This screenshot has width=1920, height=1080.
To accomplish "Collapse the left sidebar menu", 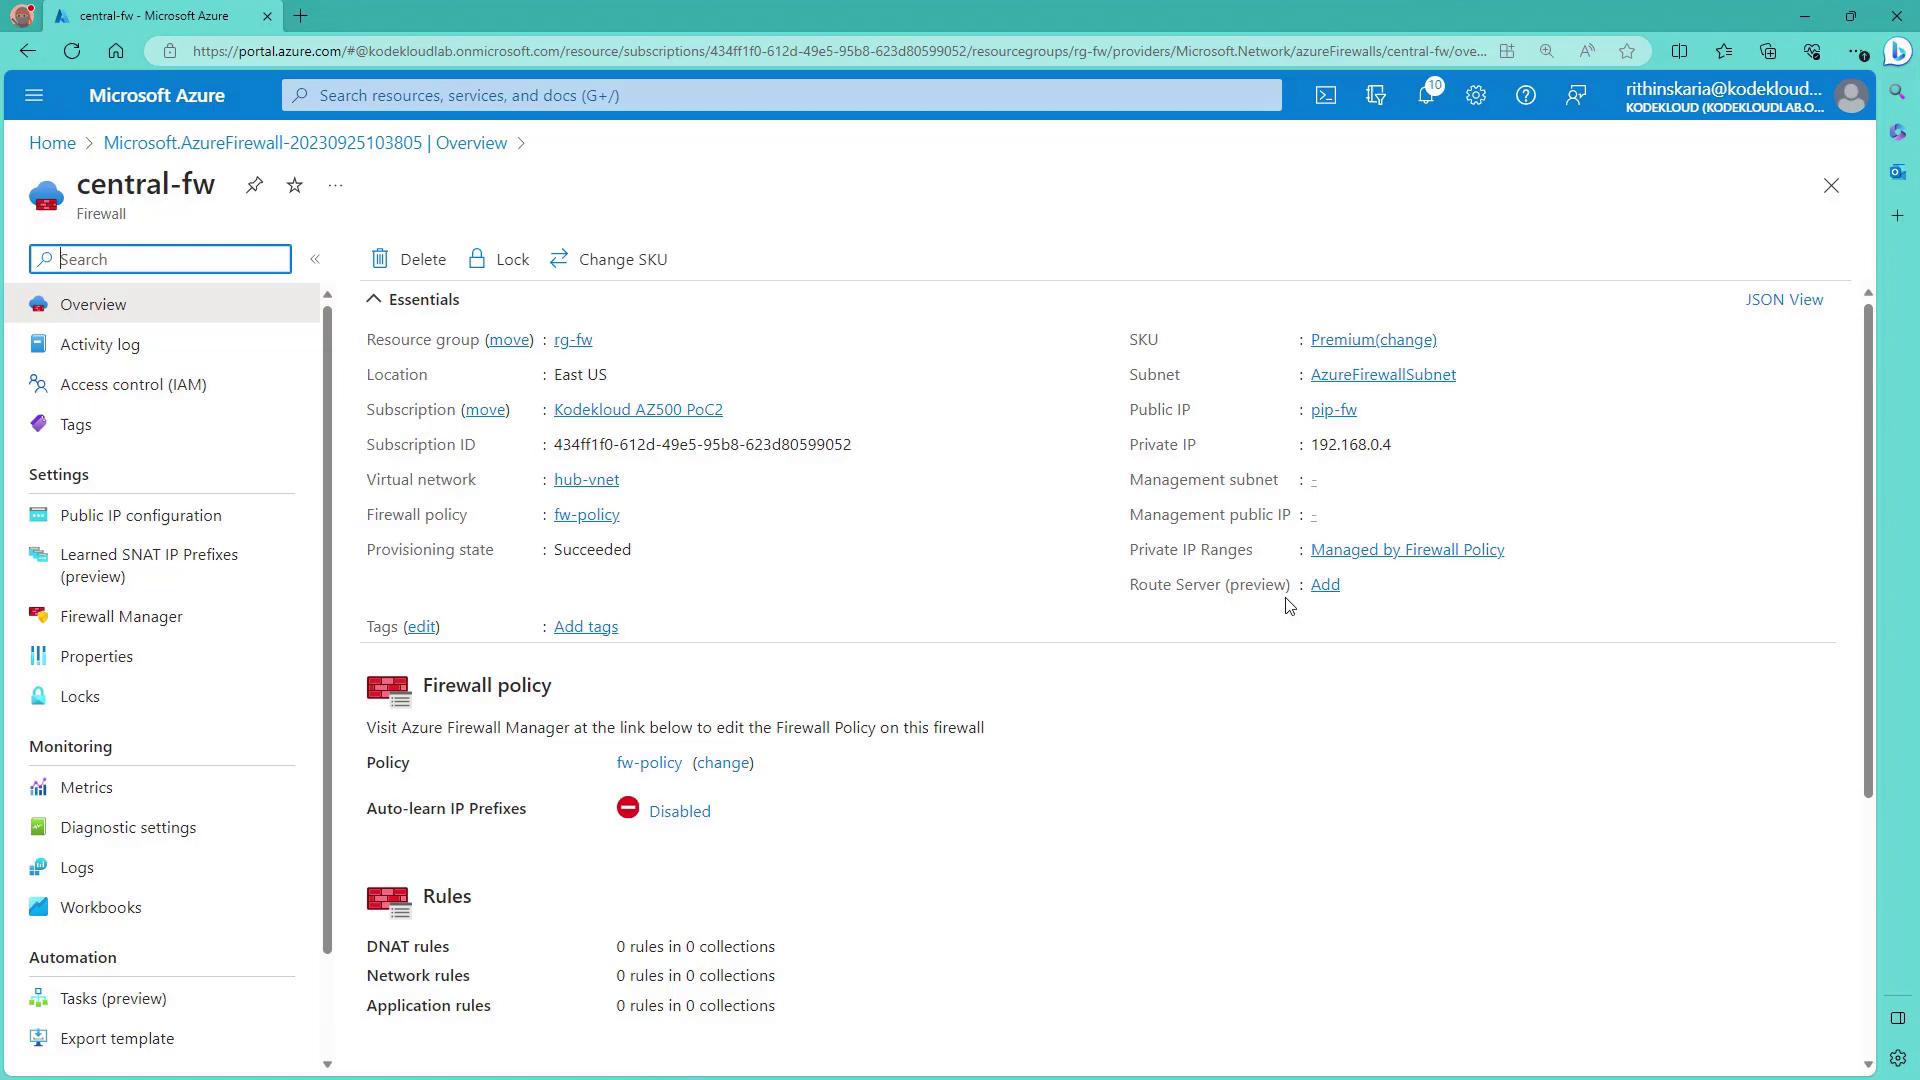I will (315, 259).
